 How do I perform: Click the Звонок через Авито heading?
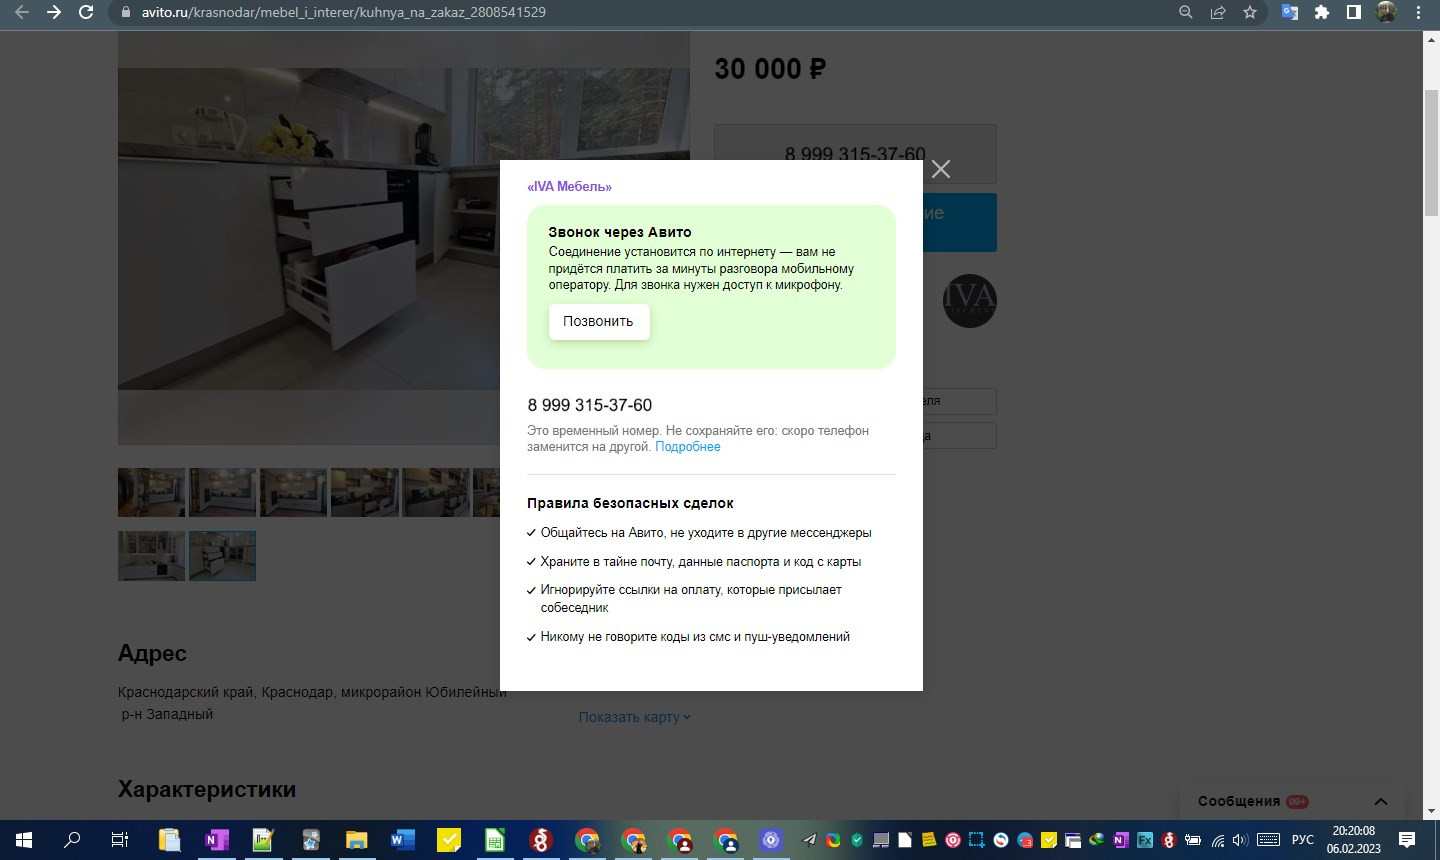coord(620,232)
